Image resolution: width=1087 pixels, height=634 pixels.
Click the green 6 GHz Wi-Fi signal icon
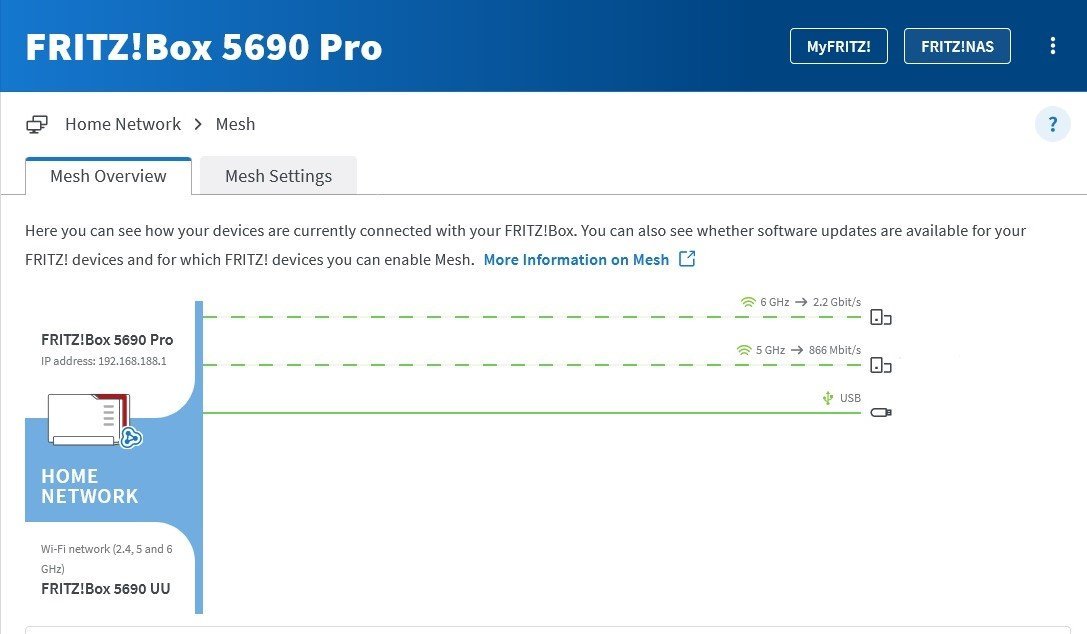coord(746,301)
